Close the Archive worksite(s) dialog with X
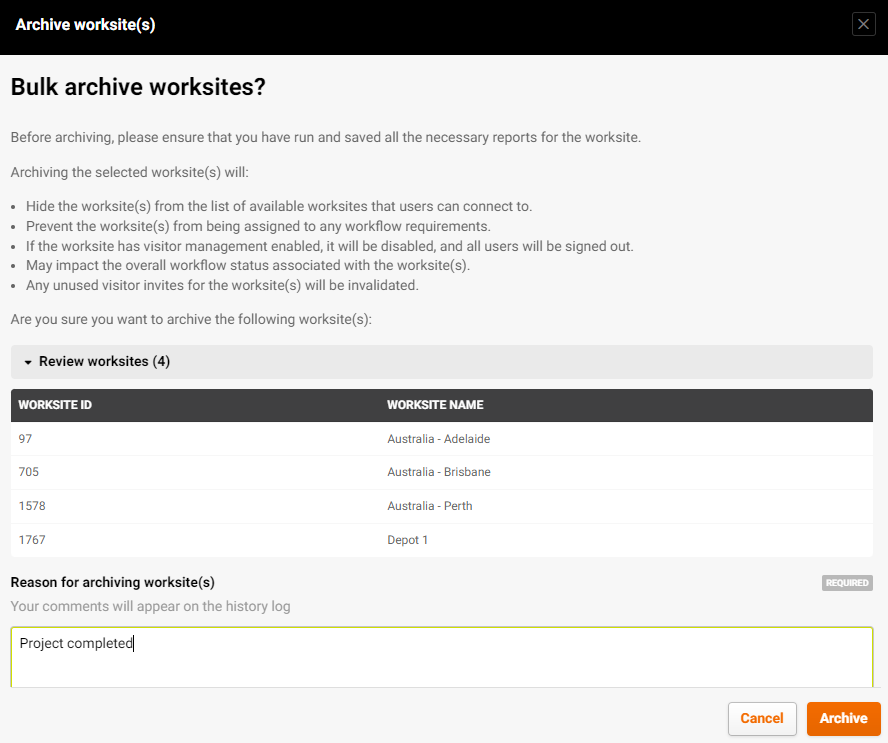 863,24
